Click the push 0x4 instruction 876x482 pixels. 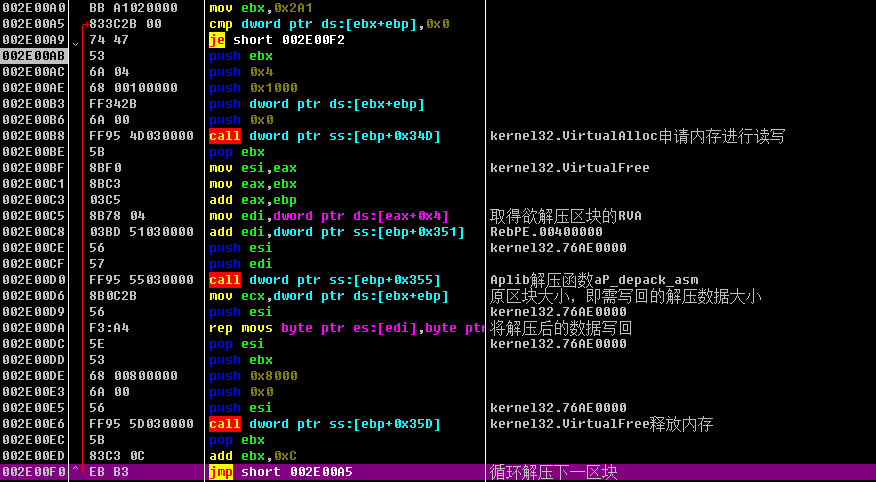240,72
